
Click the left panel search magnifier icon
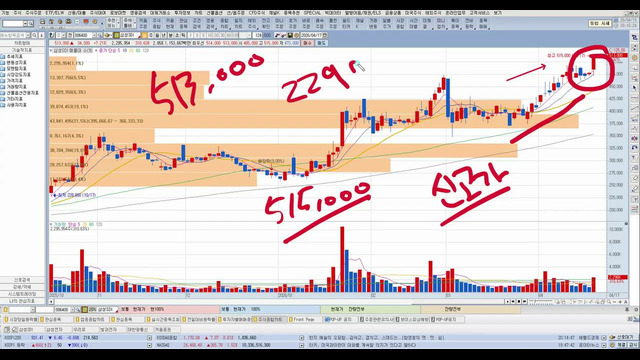click(34, 36)
